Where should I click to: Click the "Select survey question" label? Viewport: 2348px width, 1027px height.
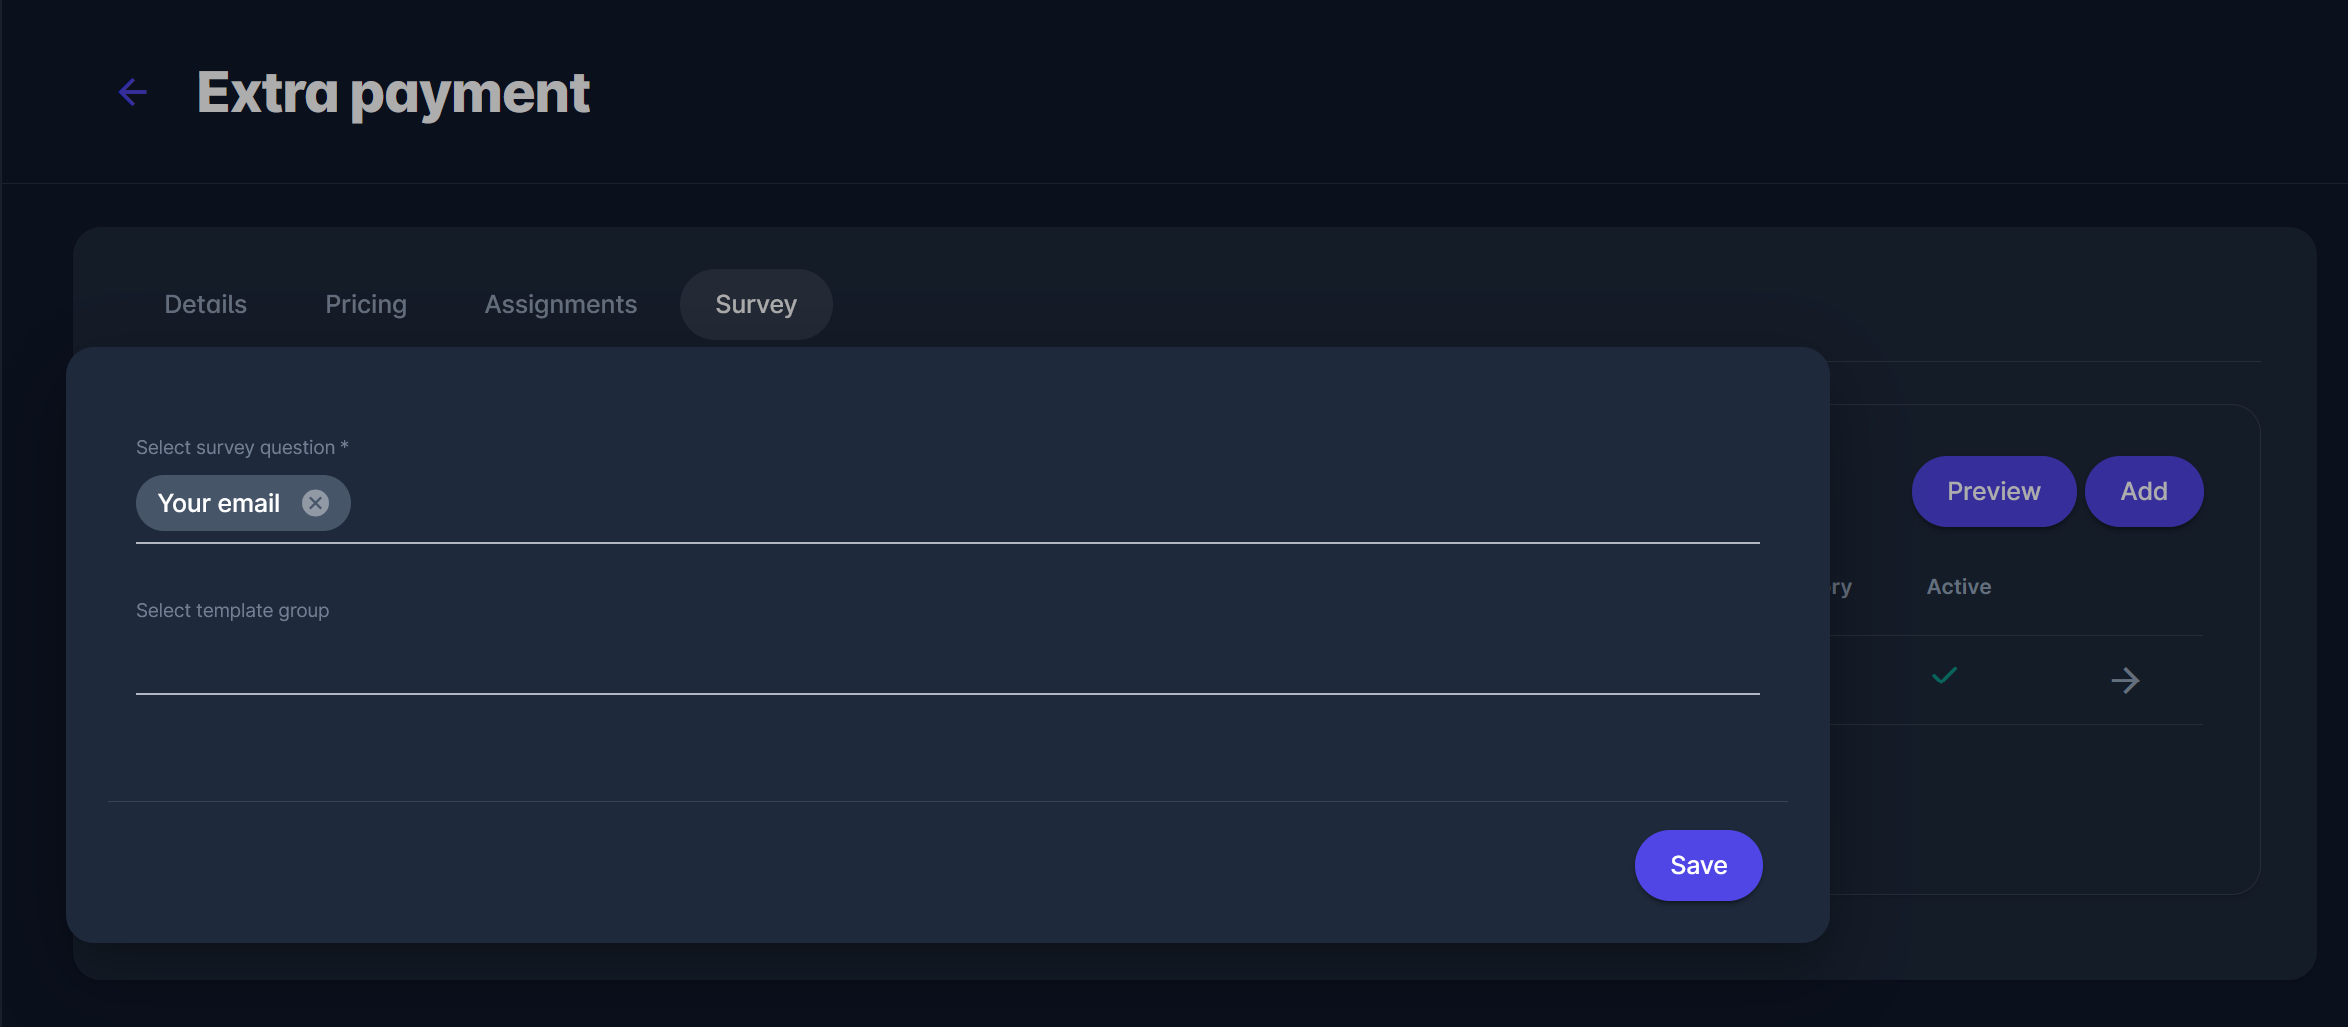(235, 448)
